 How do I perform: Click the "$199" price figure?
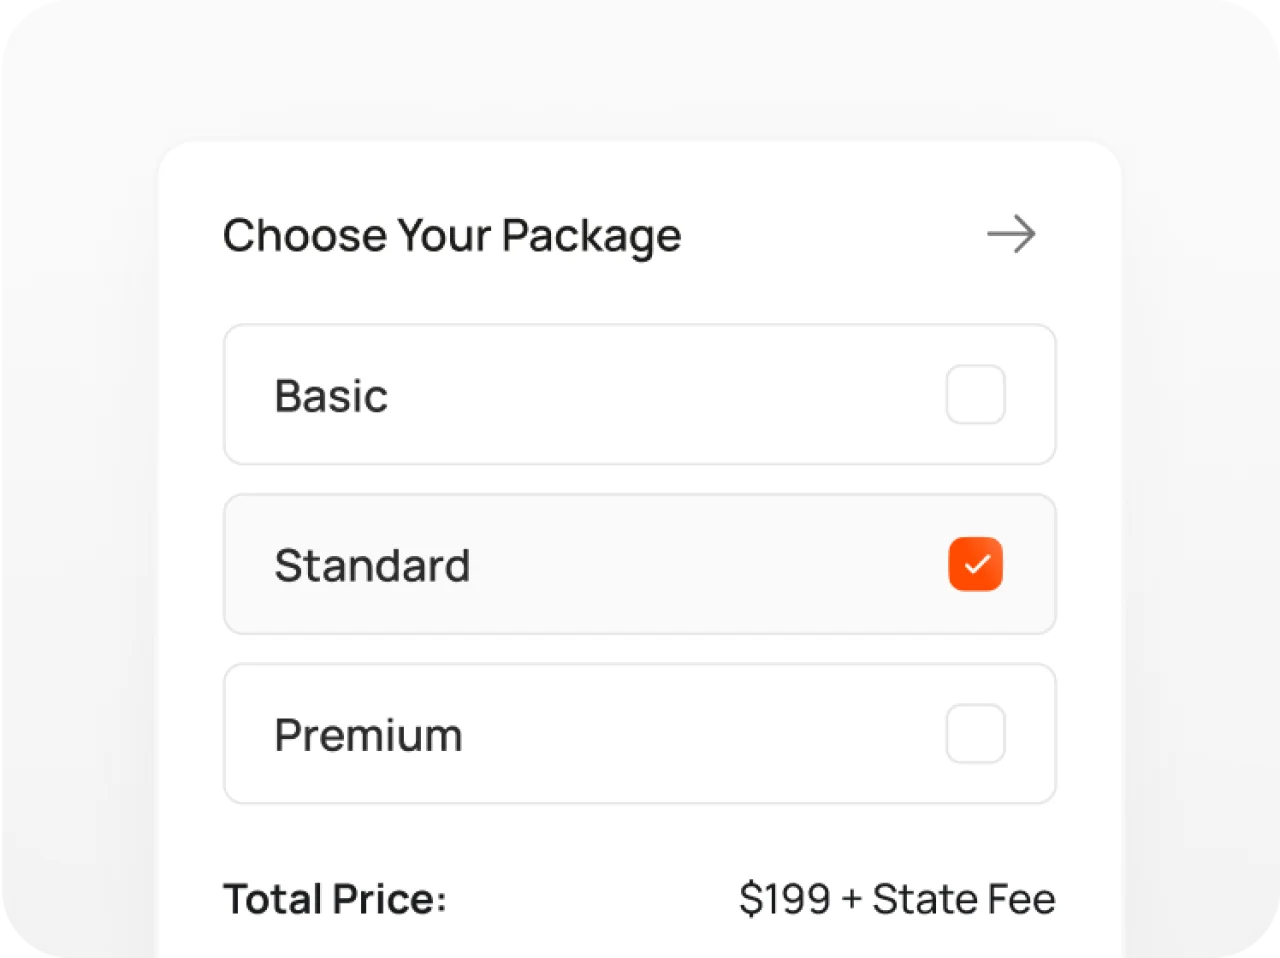coord(785,899)
